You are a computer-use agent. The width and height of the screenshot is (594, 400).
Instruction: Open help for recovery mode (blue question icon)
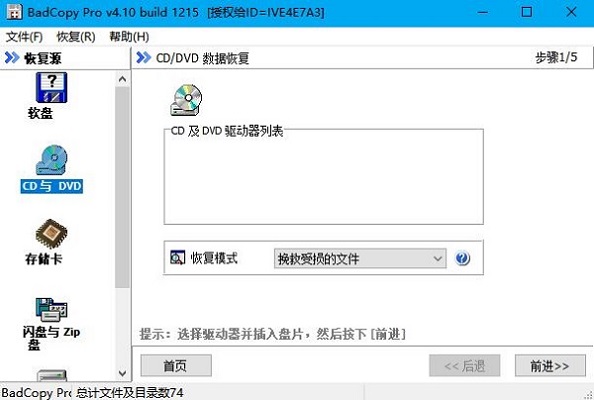(x=462, y=258)
